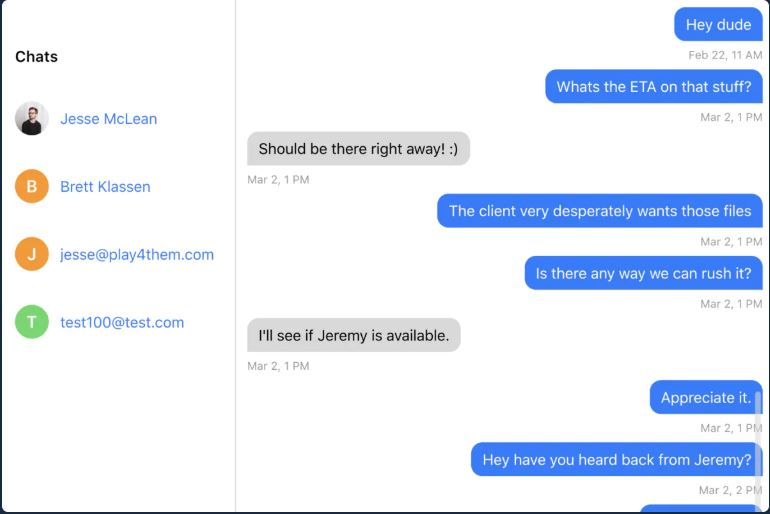Open the Brett Klassen chat
Screen dimensions: 770x514
coord(105,187)
